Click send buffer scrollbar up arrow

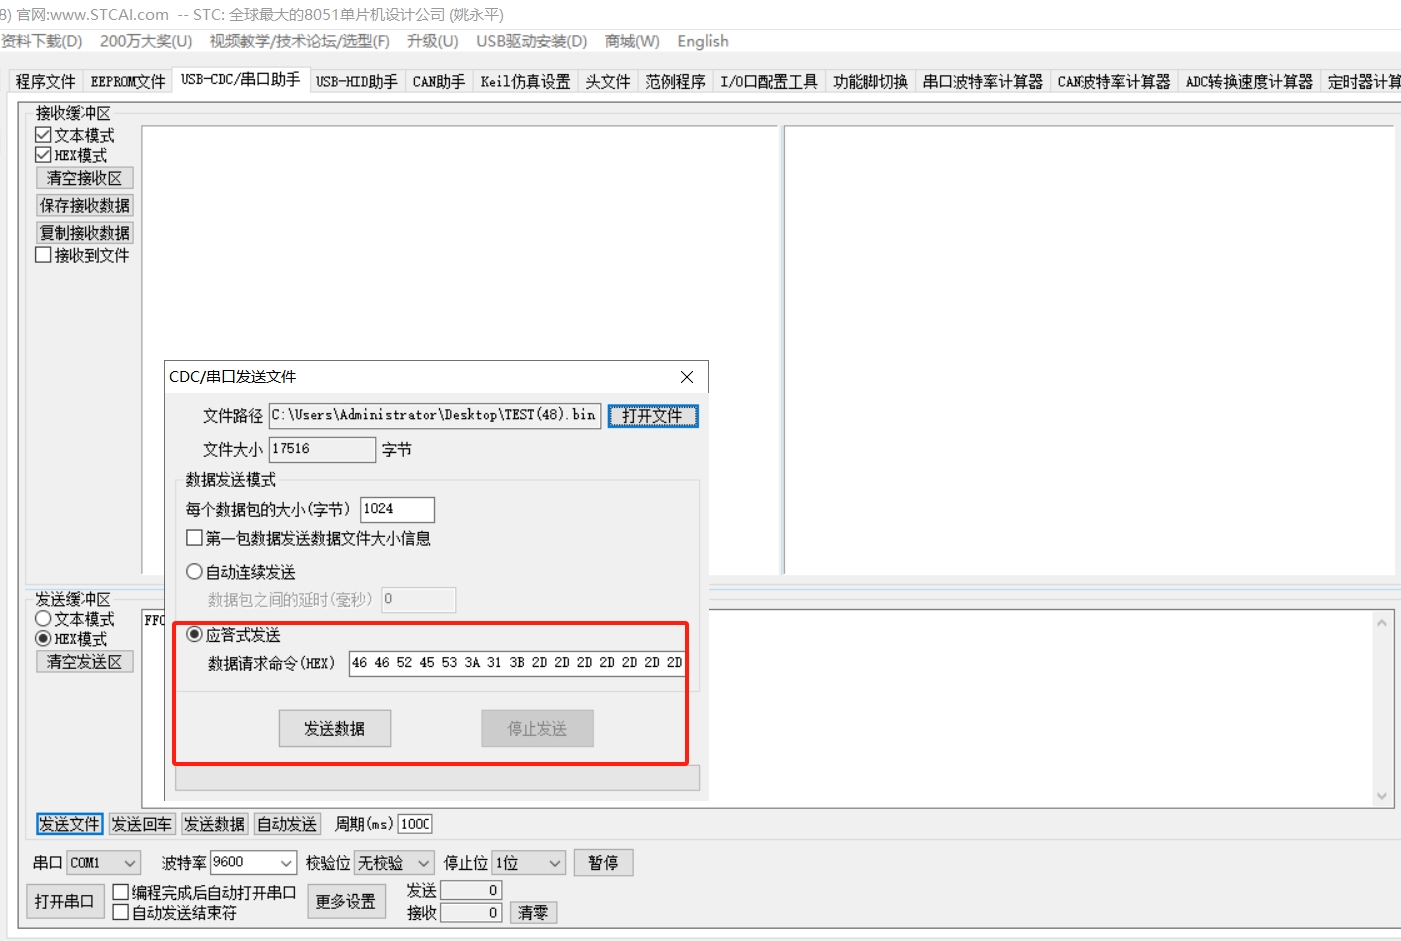pyautogui.click(x=1382, y=622)
